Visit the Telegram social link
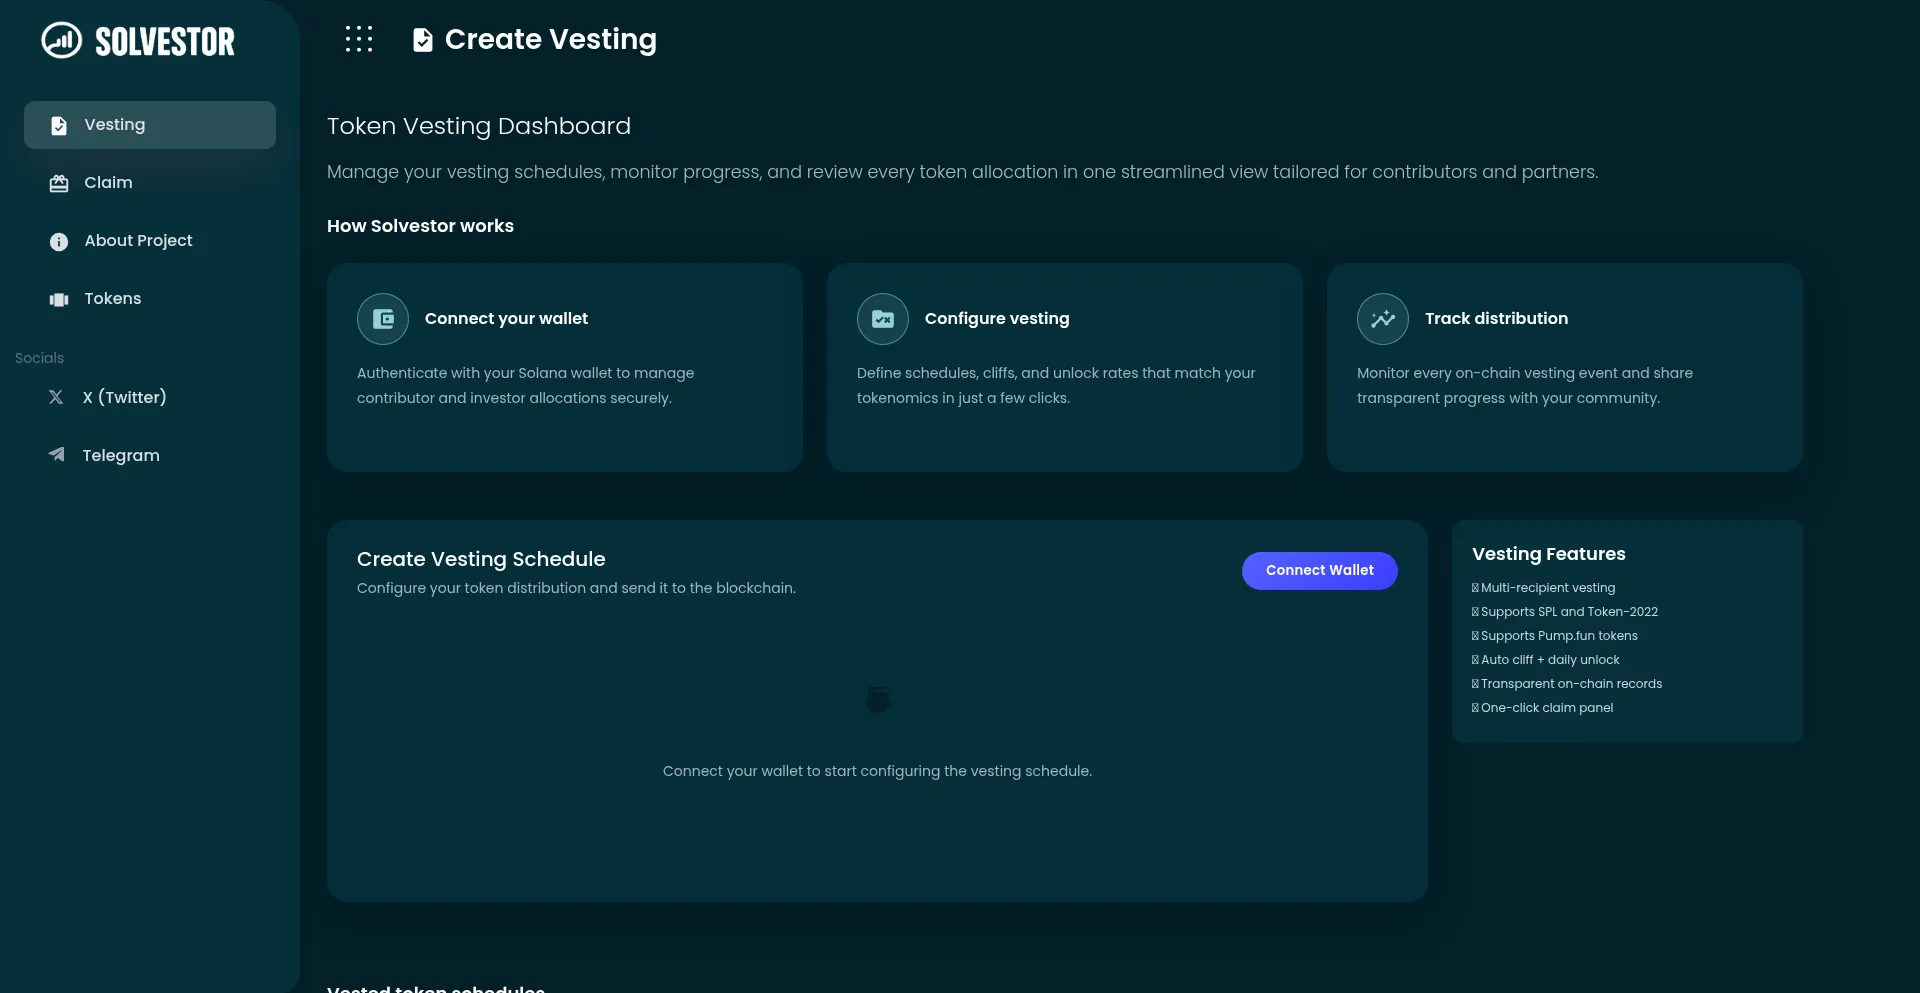Viewport: 1920px width, 993px height. (120, 455)
